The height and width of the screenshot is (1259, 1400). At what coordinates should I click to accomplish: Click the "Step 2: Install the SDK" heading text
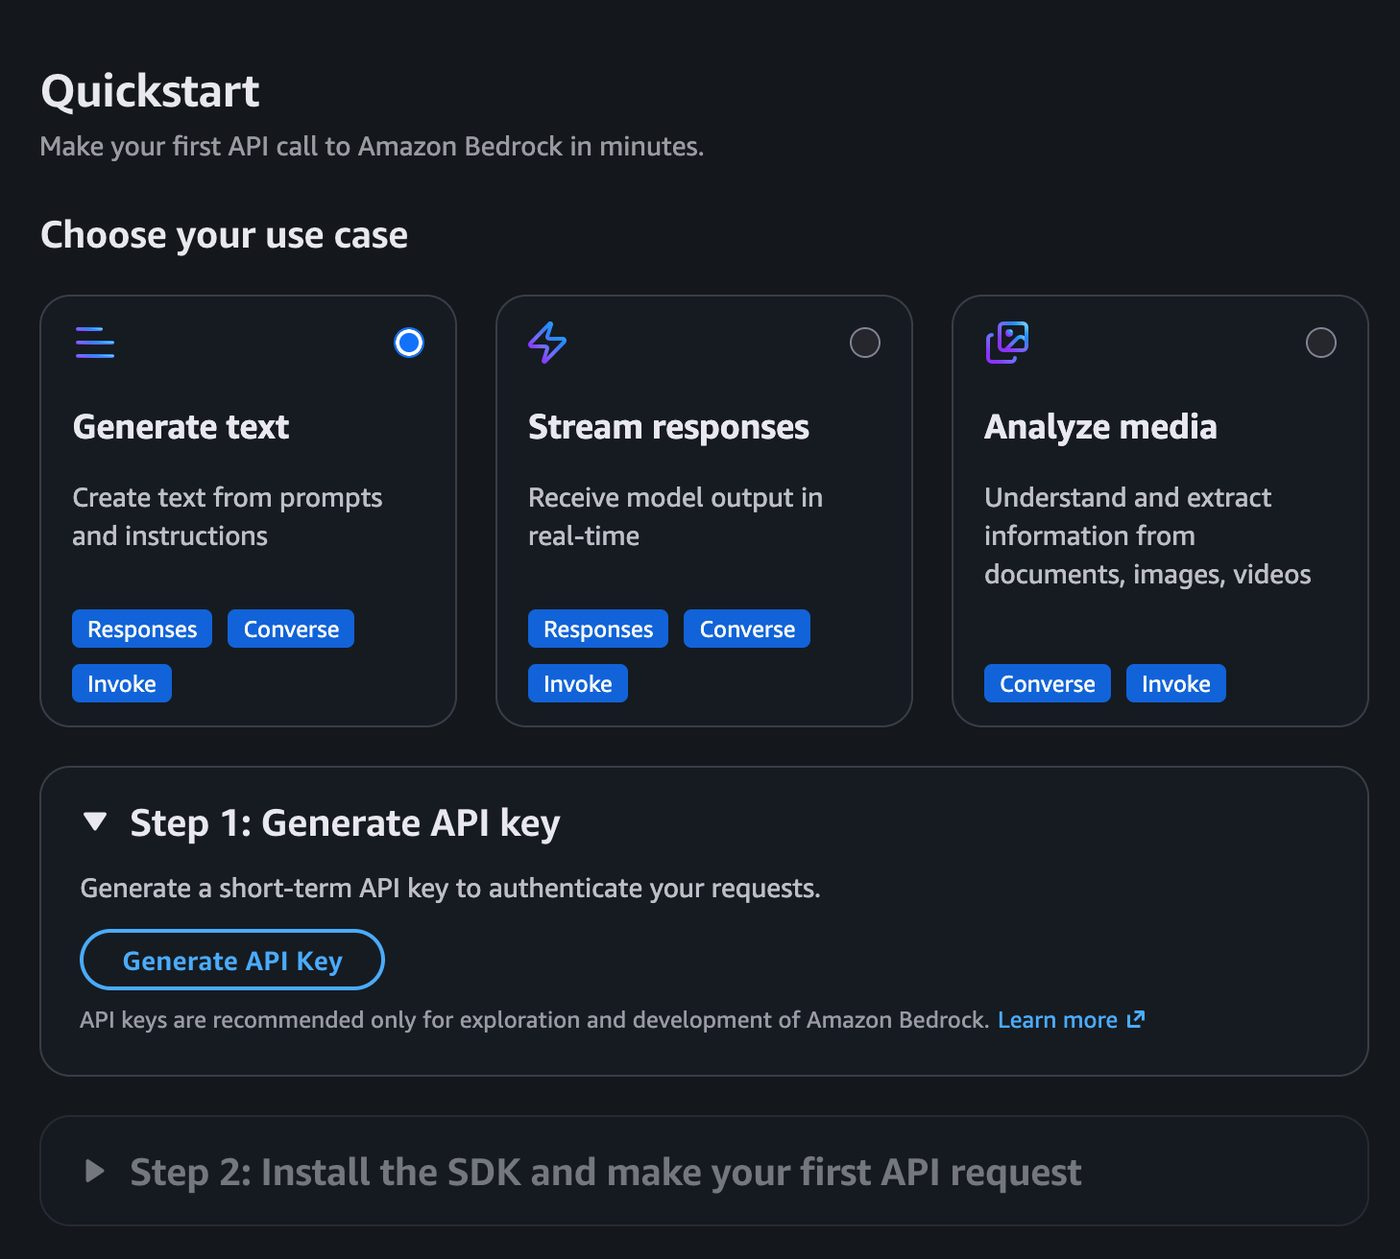pyautogui.click(x=606, y=1172)
